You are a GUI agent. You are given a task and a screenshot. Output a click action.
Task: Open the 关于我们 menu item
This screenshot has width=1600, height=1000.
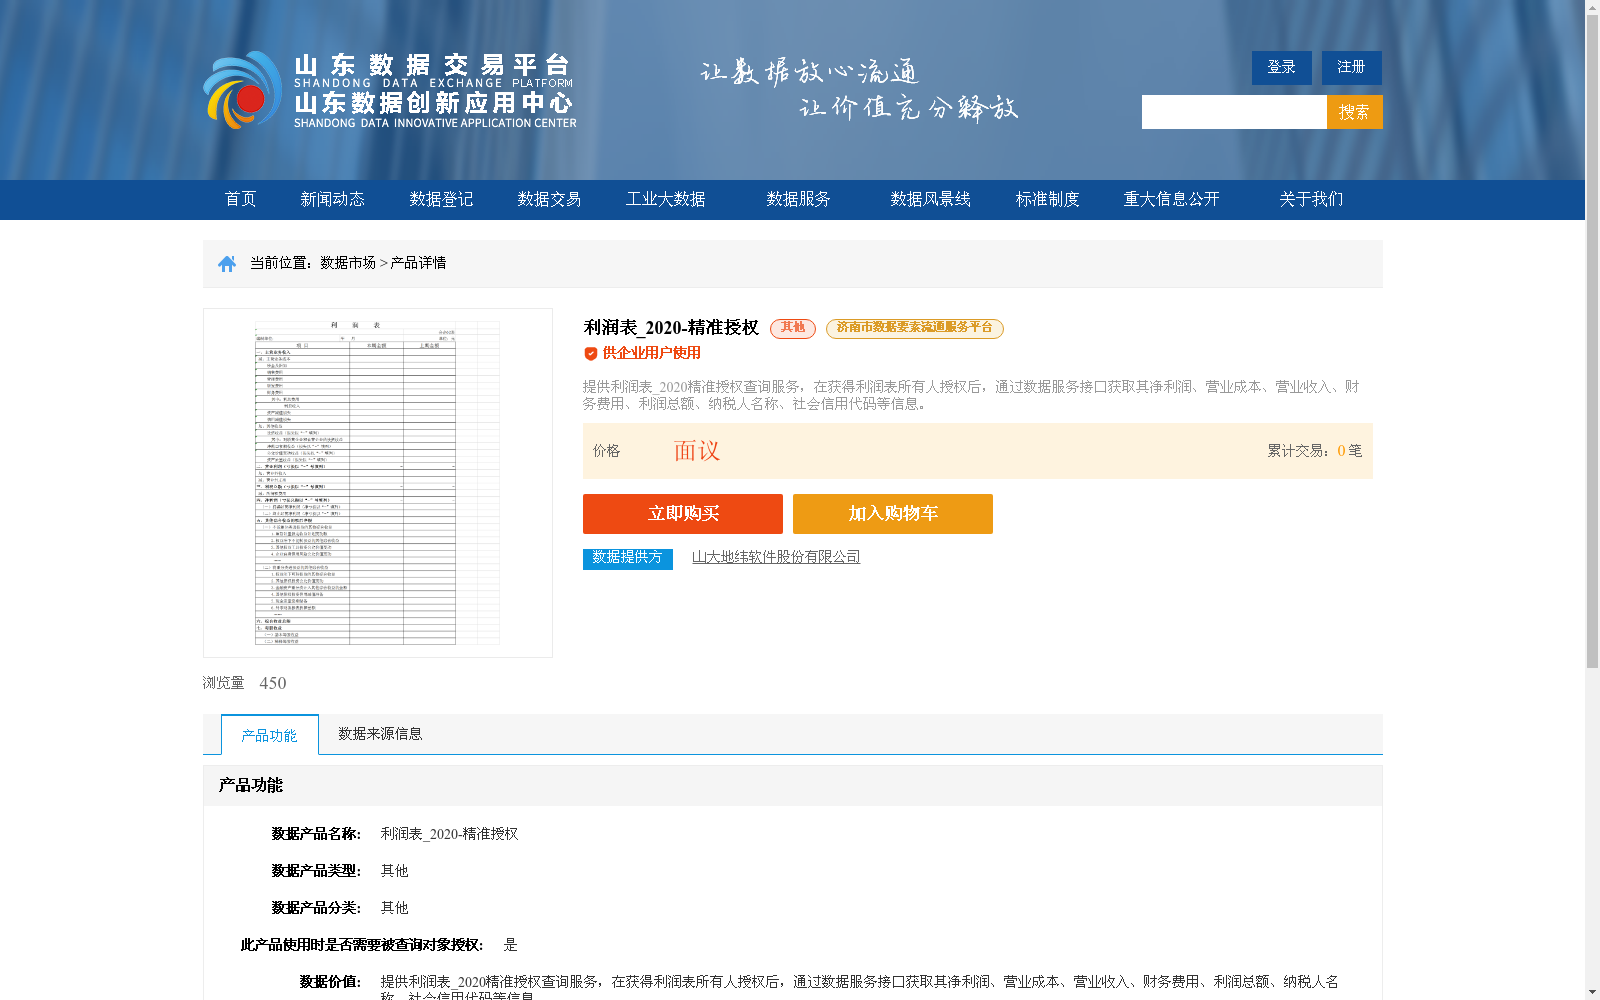tap(1311, 200)
